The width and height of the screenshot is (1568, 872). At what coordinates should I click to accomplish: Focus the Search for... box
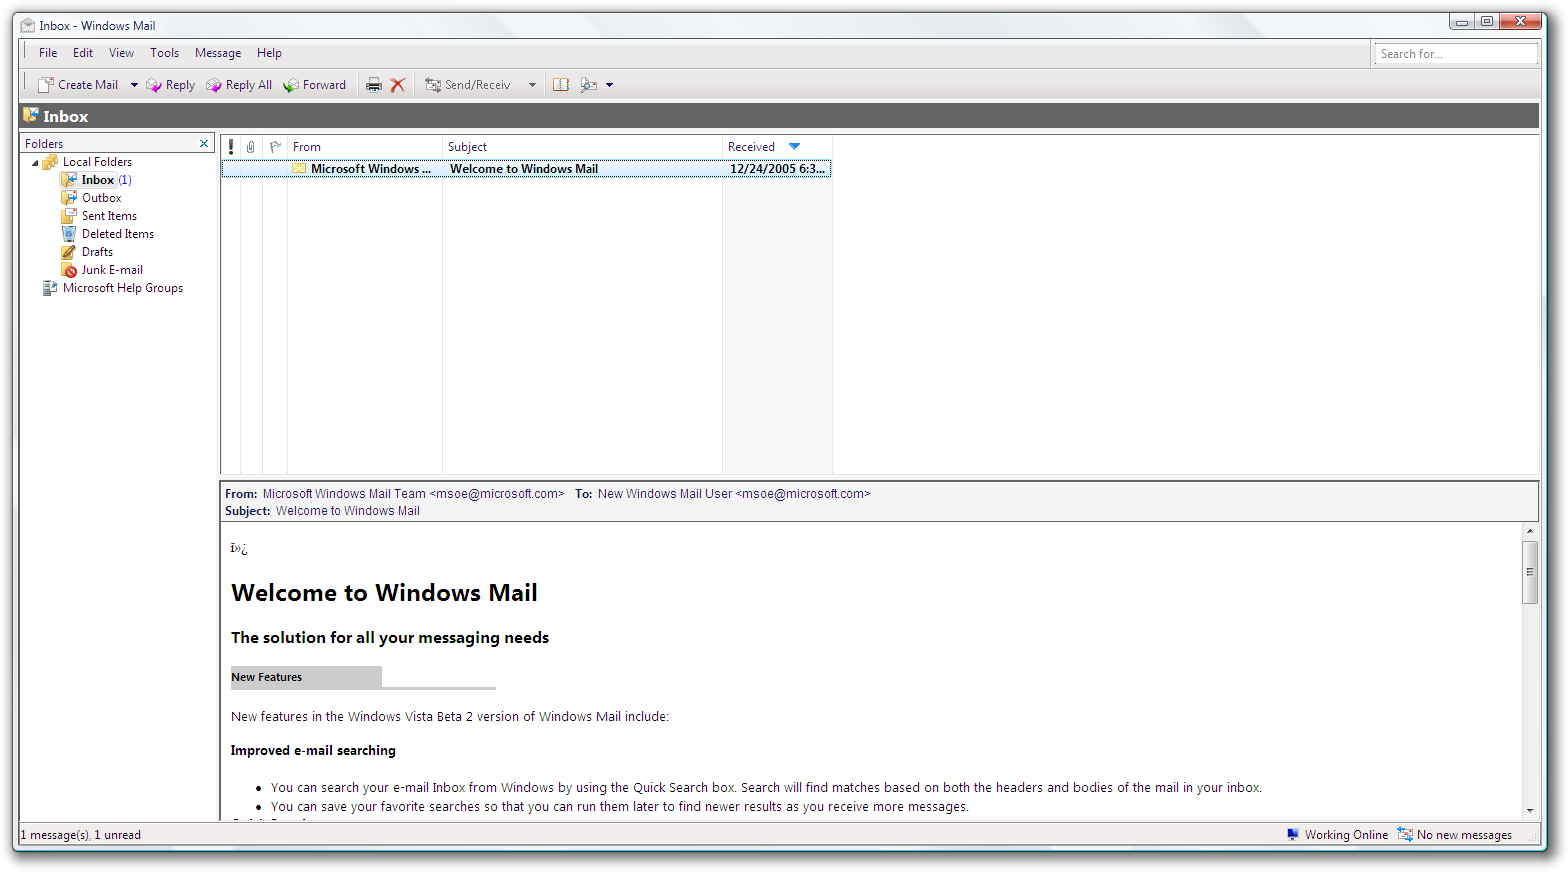coord(1456,54)
